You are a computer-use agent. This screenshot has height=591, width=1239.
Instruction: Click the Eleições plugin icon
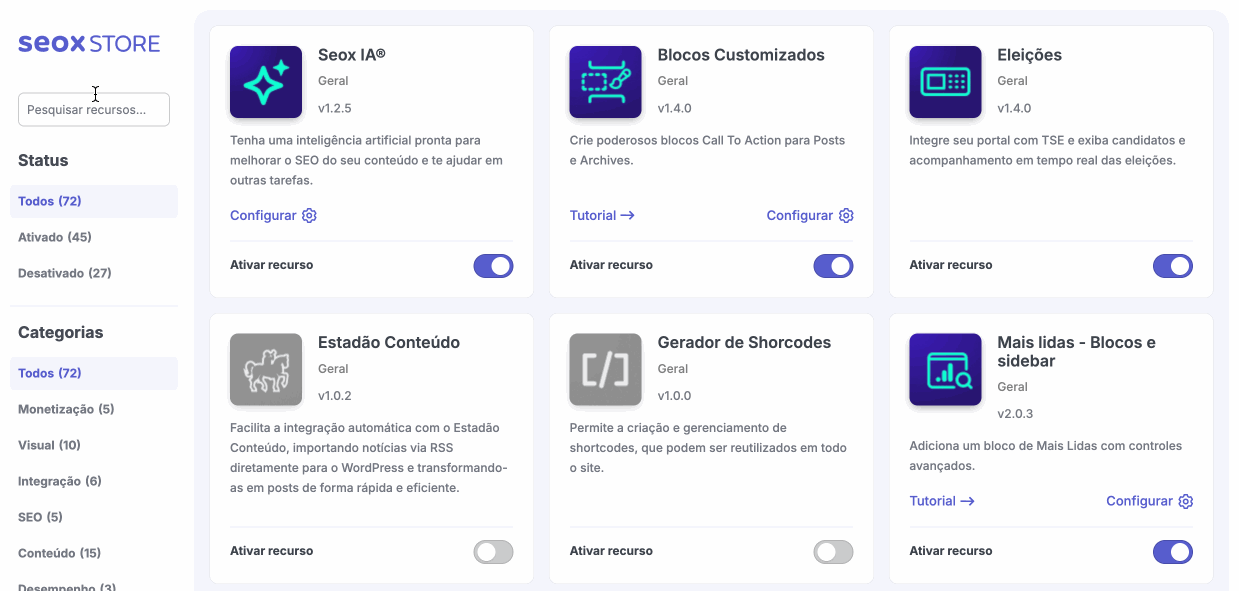[945, 82]
